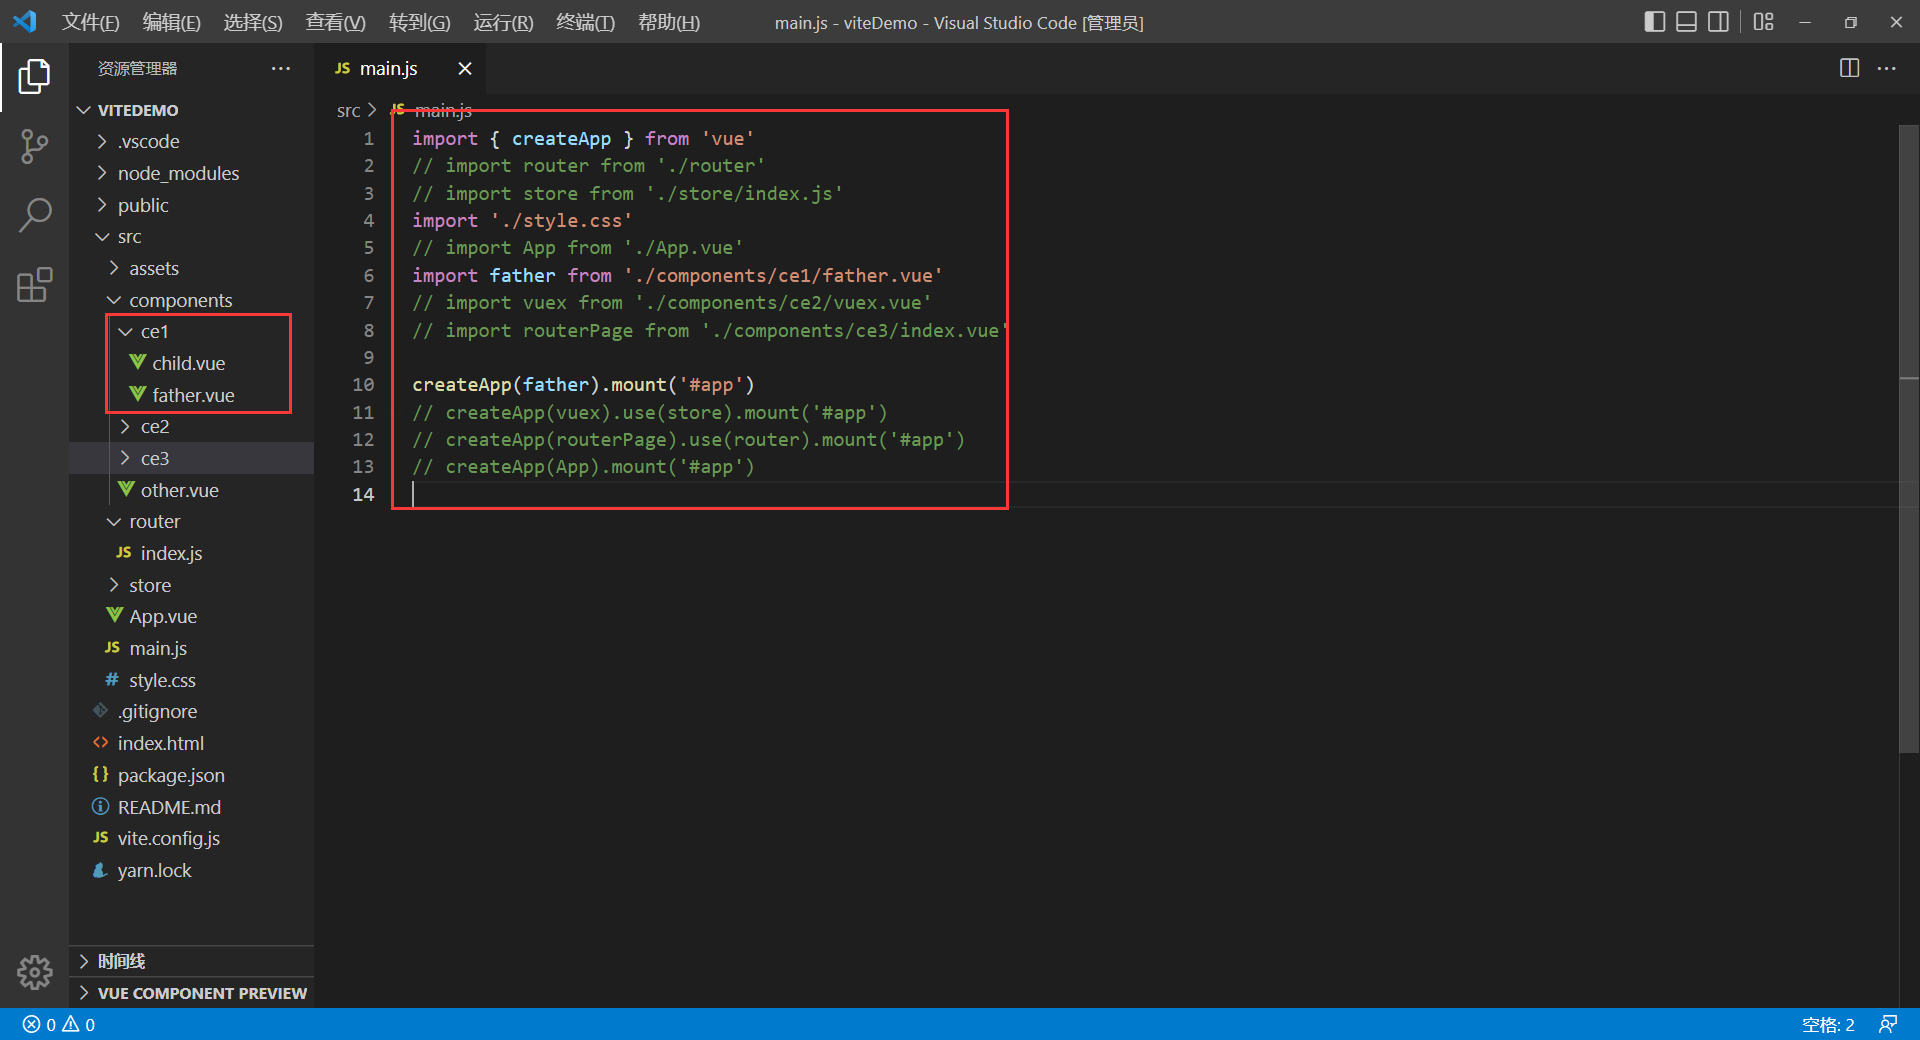Expand the ce2 folder

191,426
